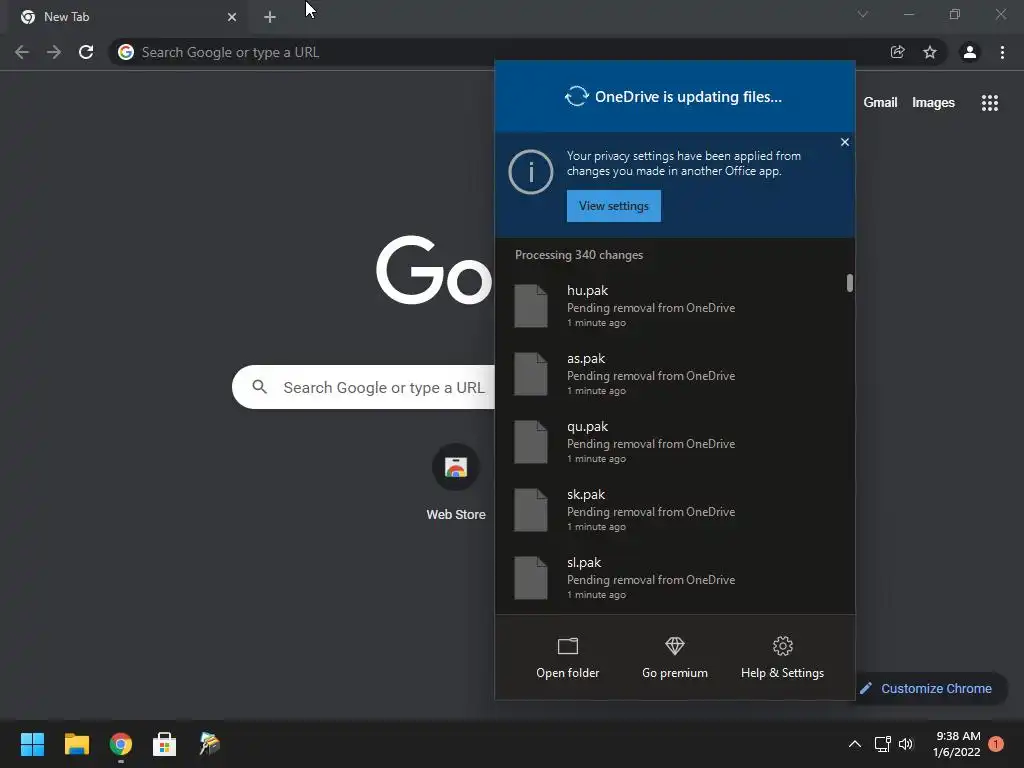Open the Chrome three-dot menu
Viewport: 1024px width, 768px height.
click(x=1002, y=52)
